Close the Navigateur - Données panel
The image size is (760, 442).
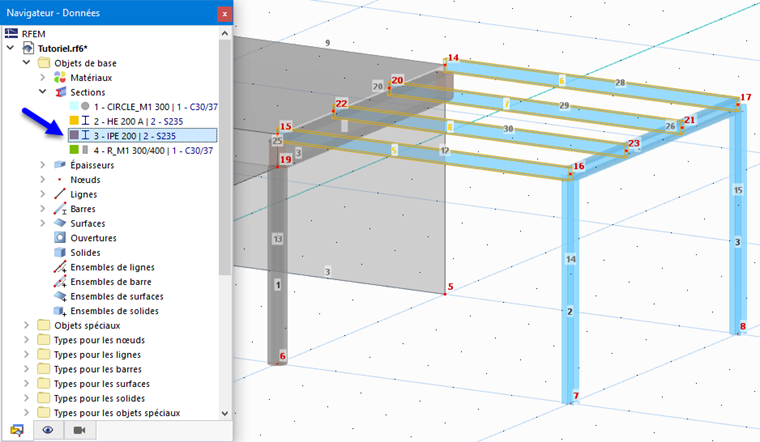[224, 14]
